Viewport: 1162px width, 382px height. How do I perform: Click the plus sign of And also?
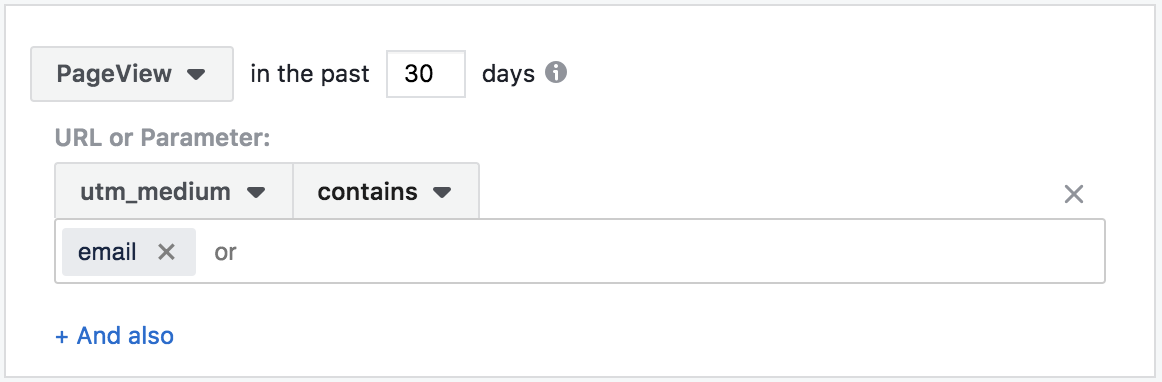click(62, 337)
